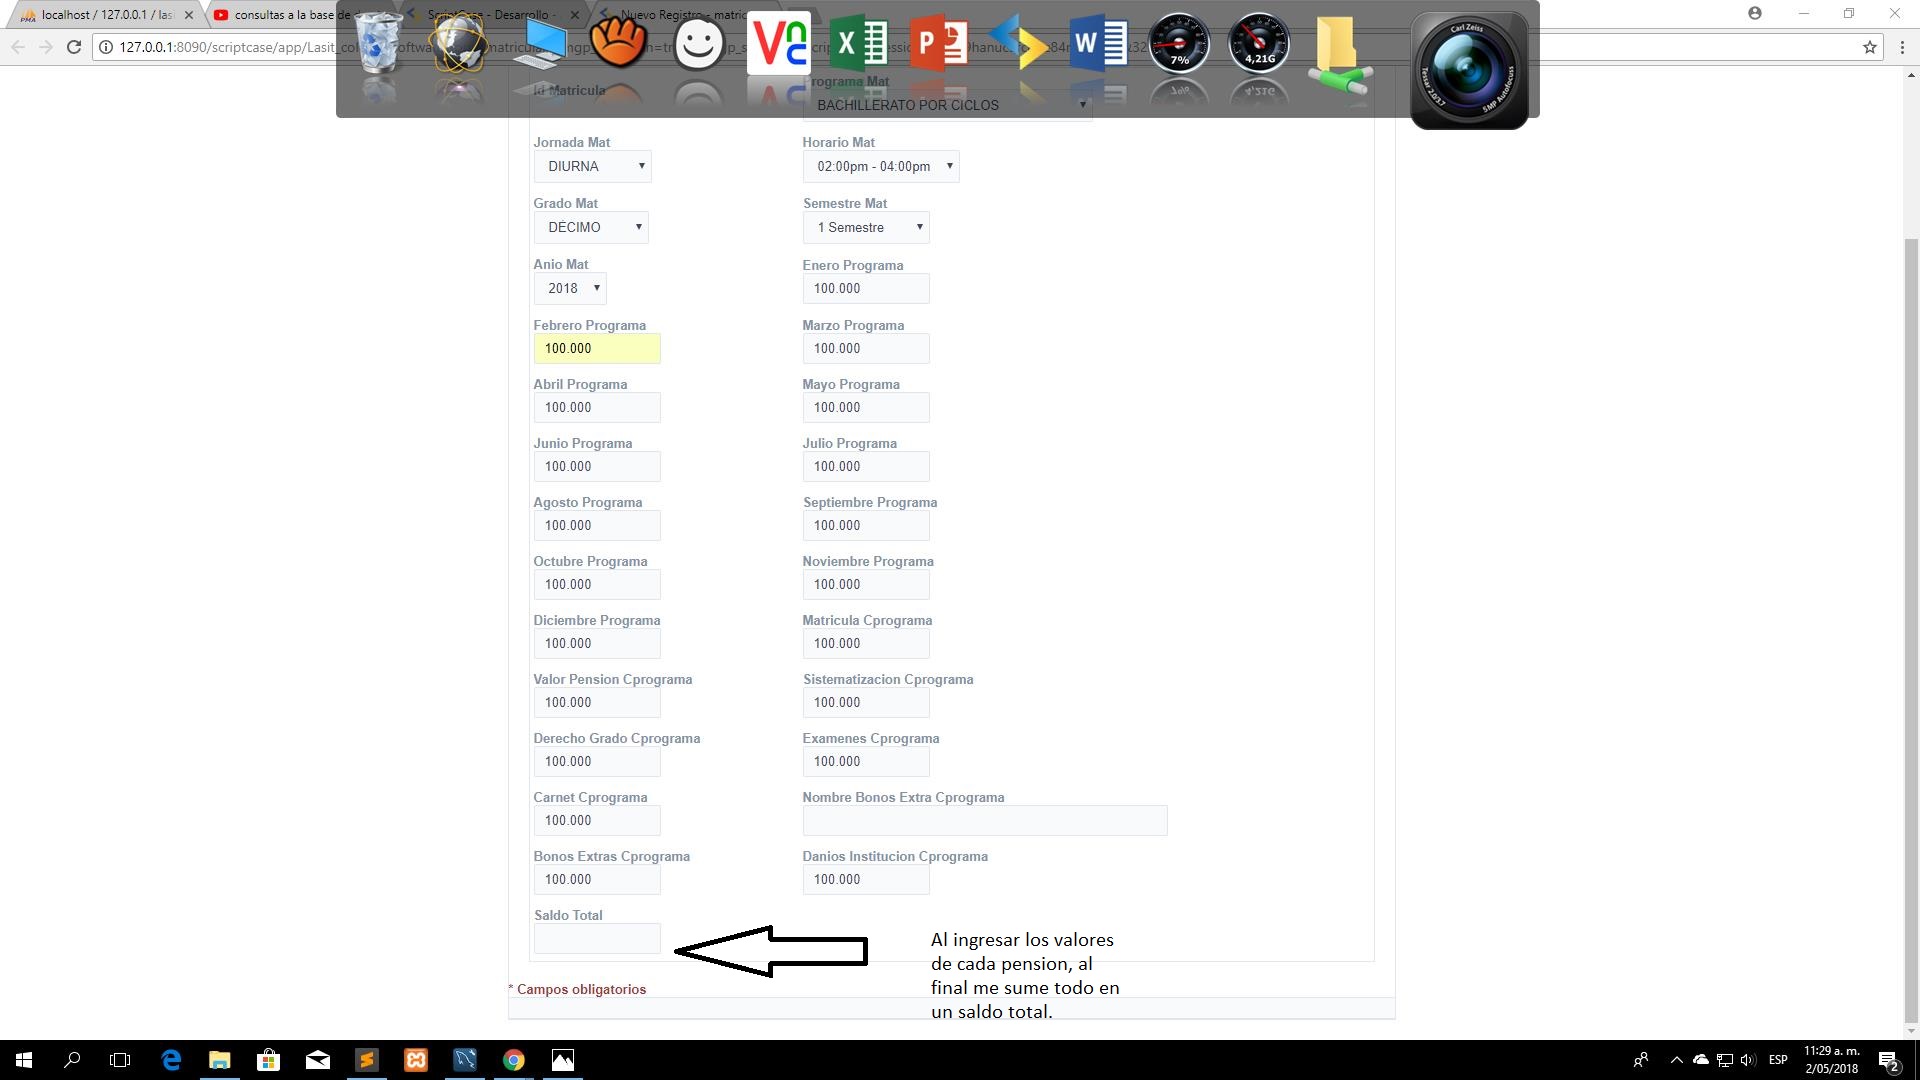Click the empty Saldo Total field
The width and height of the screenshot is (1920, 1080).
coord(597,938)
